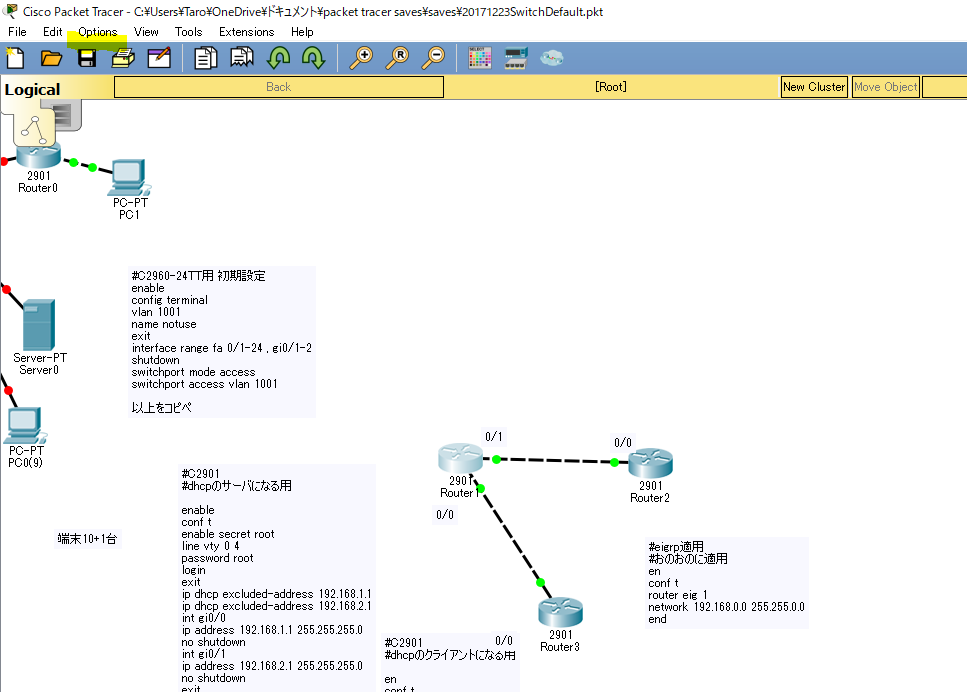Navigate to the Root view
Viewport: 967px width, 692px height.
[x=609, y=87]
